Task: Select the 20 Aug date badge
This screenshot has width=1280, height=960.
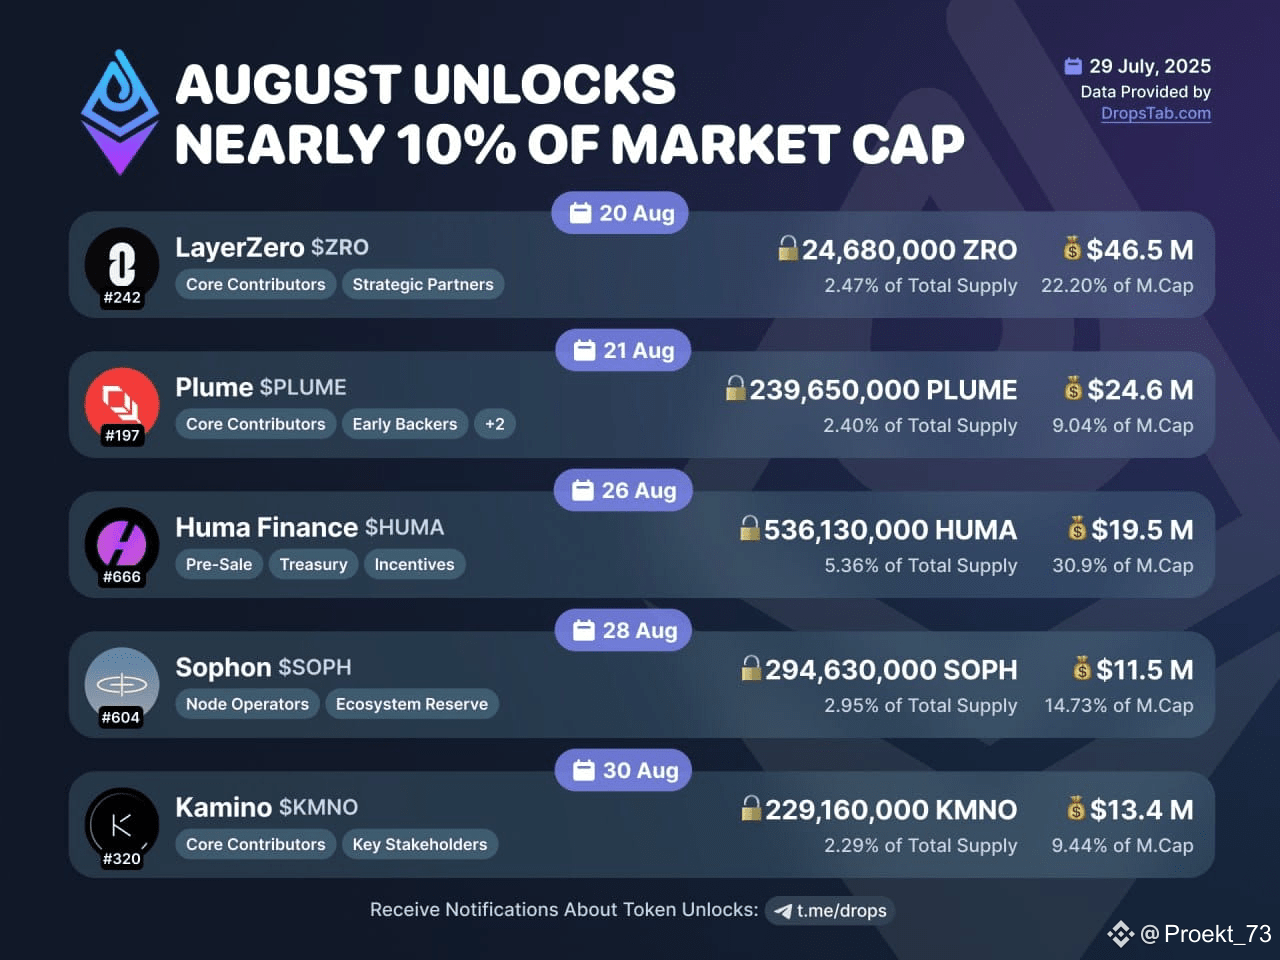Action: pos(620,213)
